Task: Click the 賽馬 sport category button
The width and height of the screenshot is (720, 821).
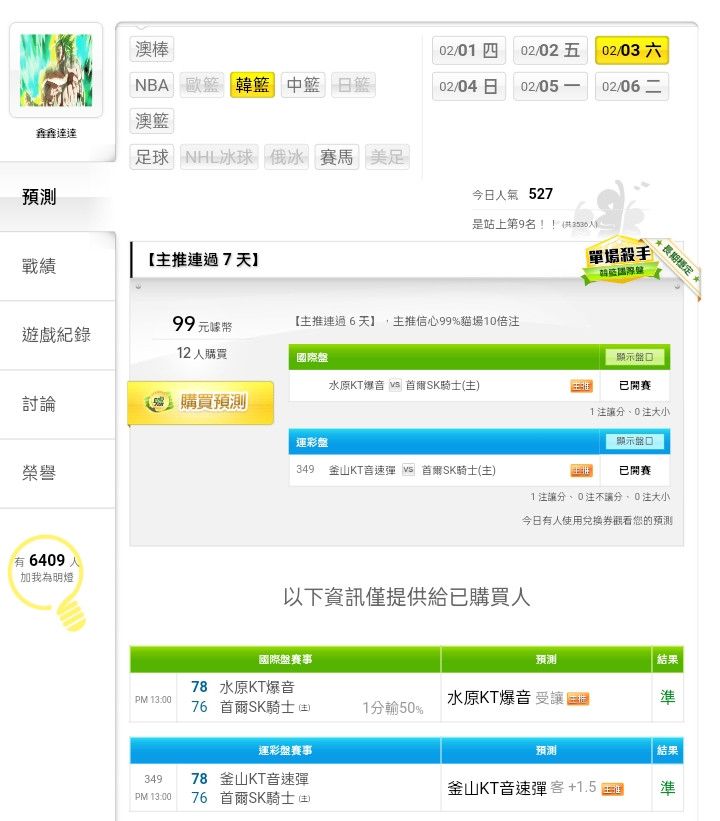Action: 337,157
